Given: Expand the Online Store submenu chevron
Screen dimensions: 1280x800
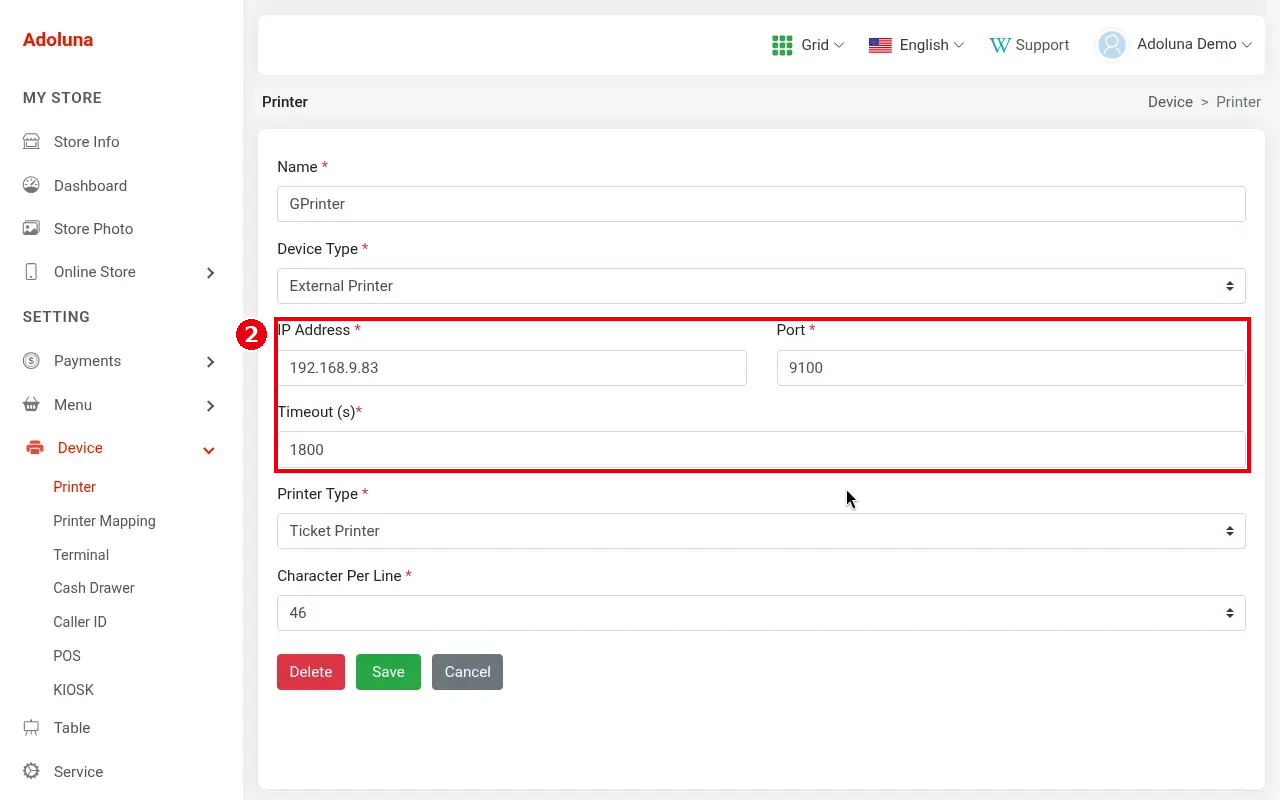Looking at the screenshot, I should tap(210, 273).
